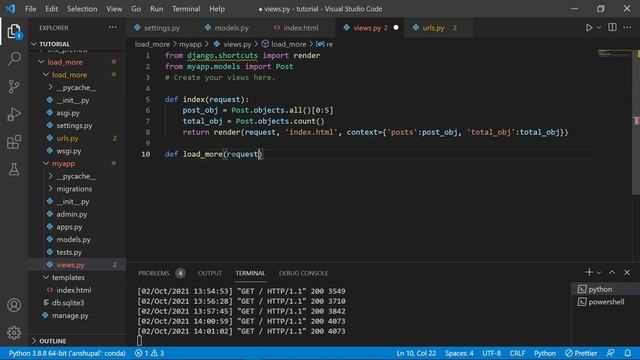Switch to models.py tab
This screenshot has width=640, height=360.
point(231,28)
